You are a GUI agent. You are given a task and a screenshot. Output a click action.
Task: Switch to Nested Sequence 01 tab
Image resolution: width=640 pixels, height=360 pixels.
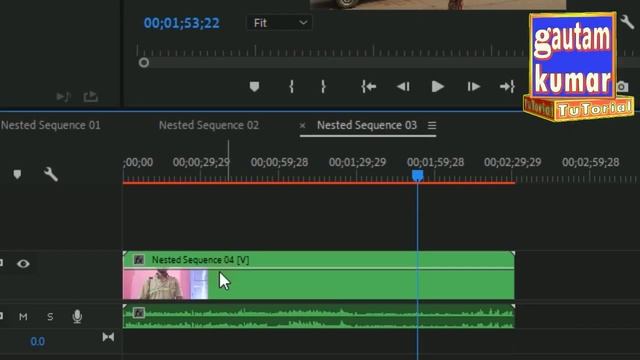click(51, 125)
